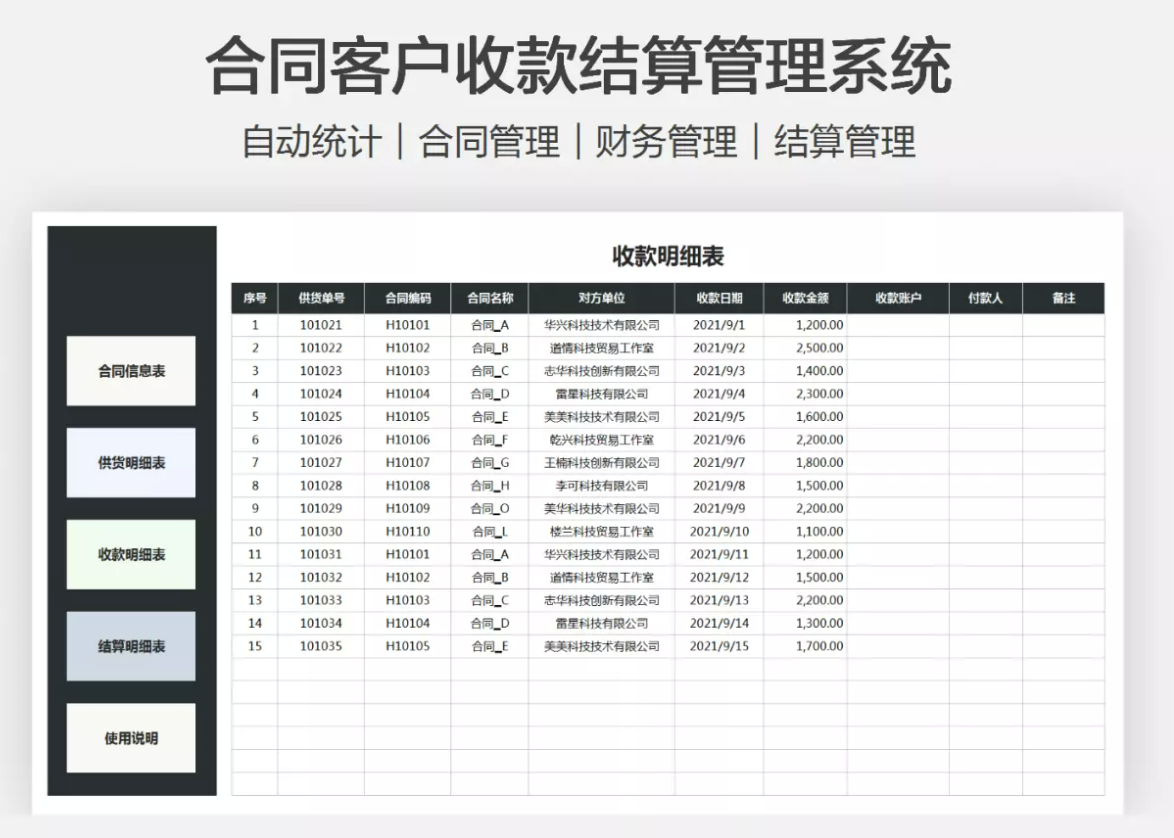Select the 合同_L name cell
The image size is (1174, 838).
490,532
